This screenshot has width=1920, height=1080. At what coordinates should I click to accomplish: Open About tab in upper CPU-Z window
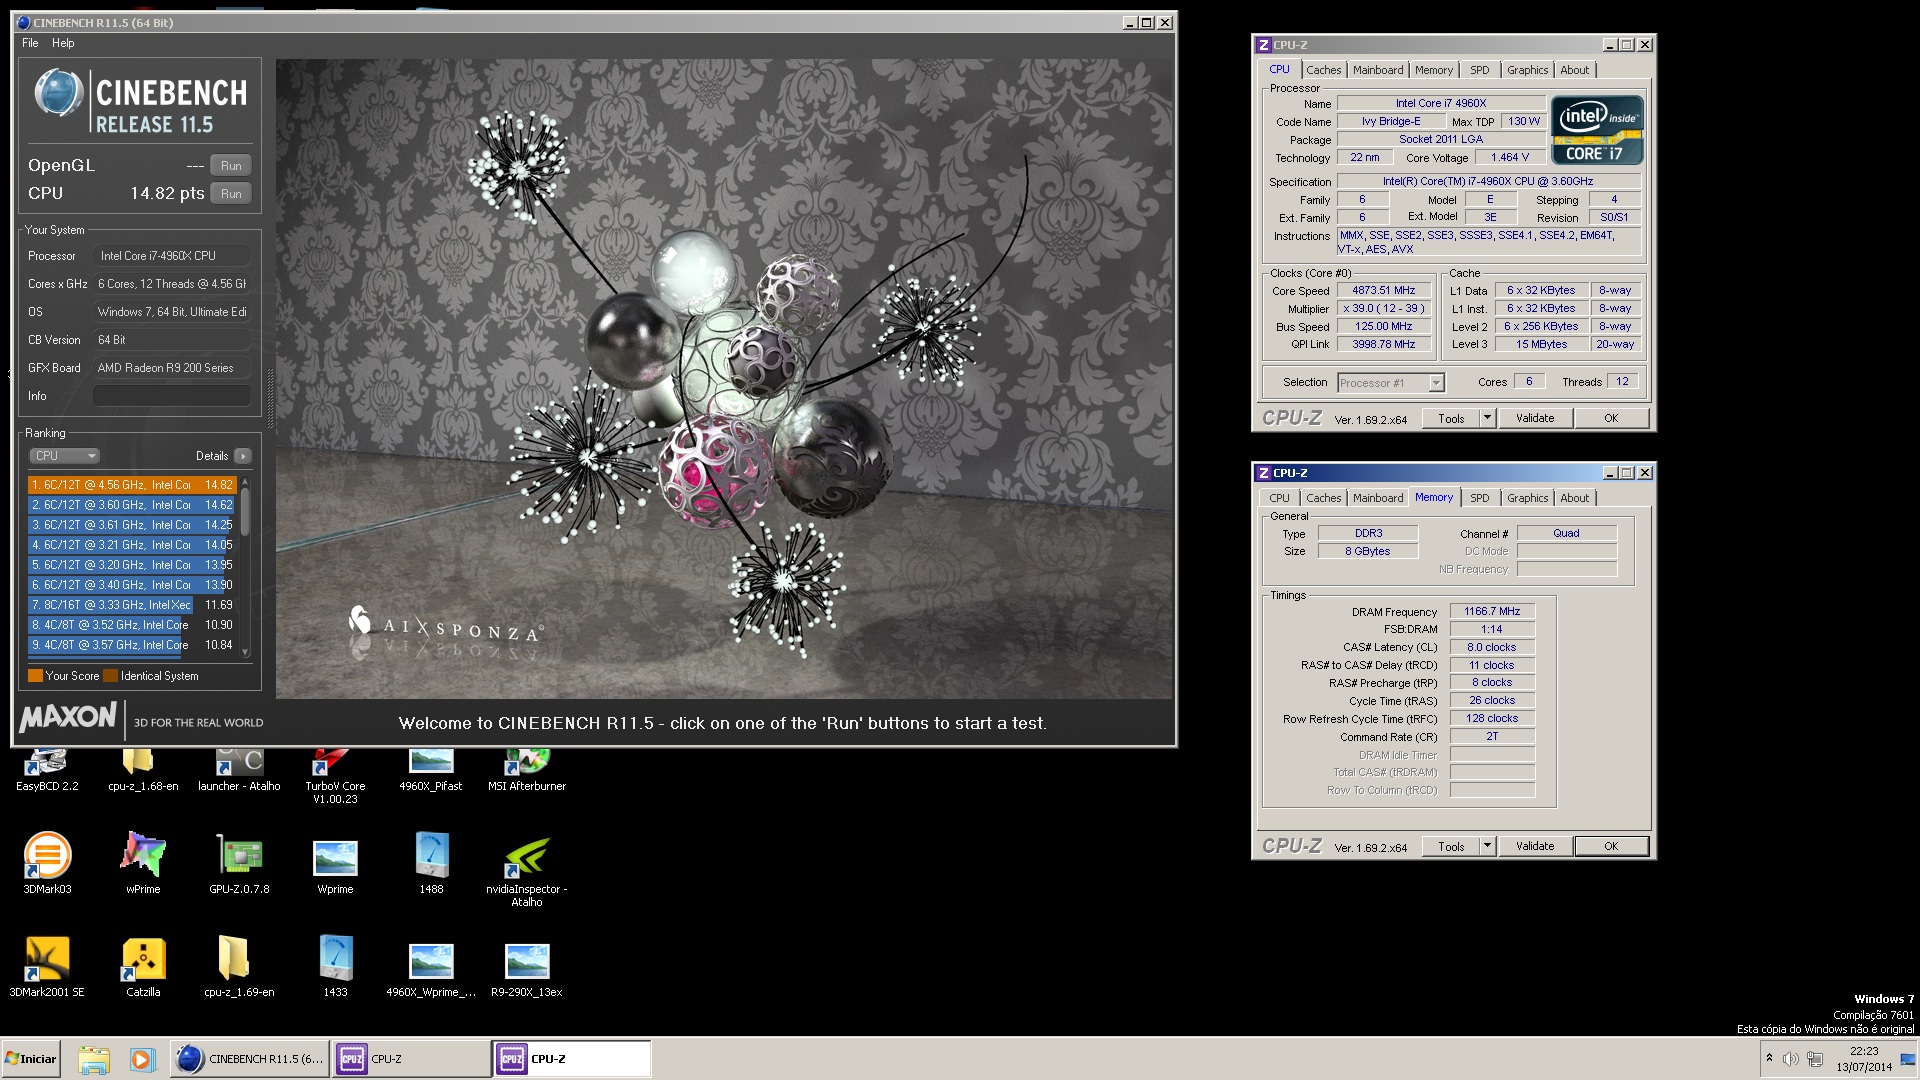[x=1575, y=70]
